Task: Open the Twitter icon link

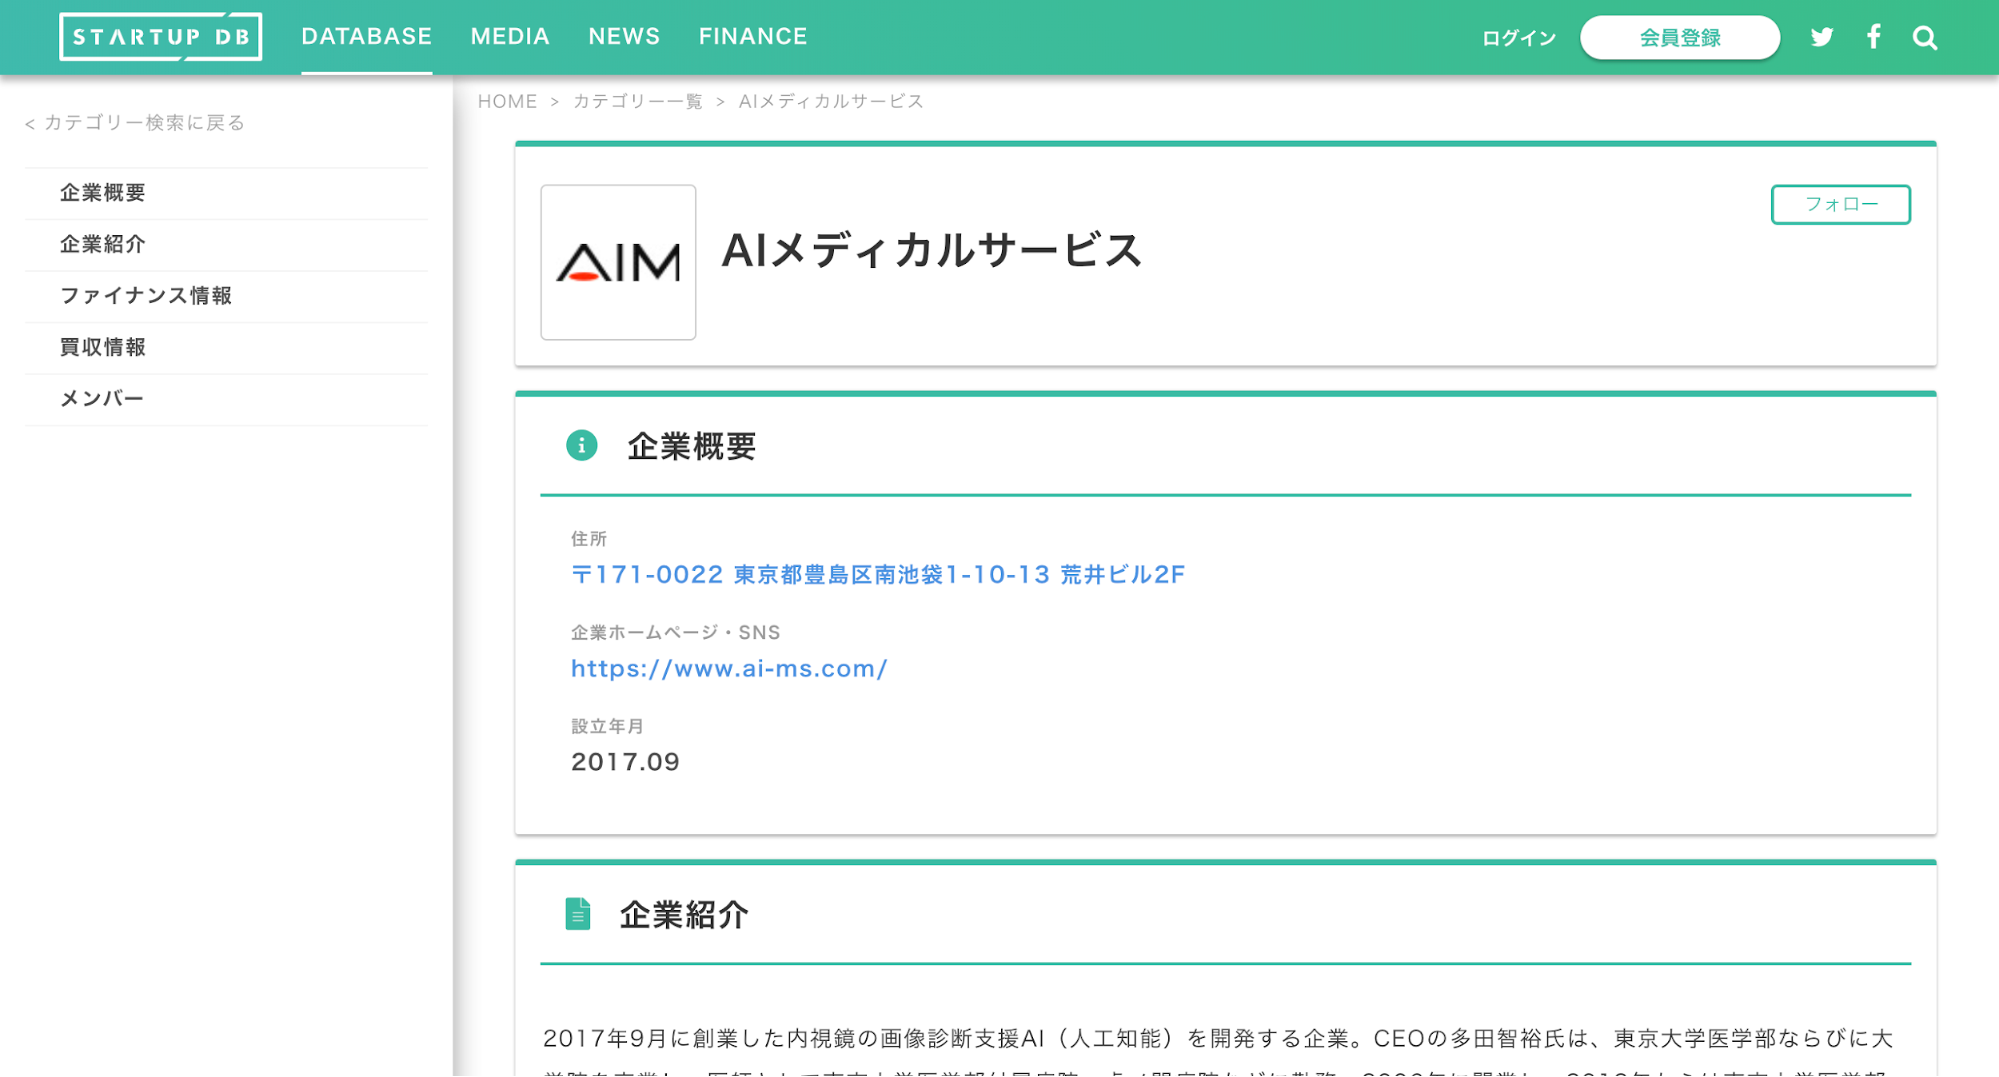Action: point(1822,38)
